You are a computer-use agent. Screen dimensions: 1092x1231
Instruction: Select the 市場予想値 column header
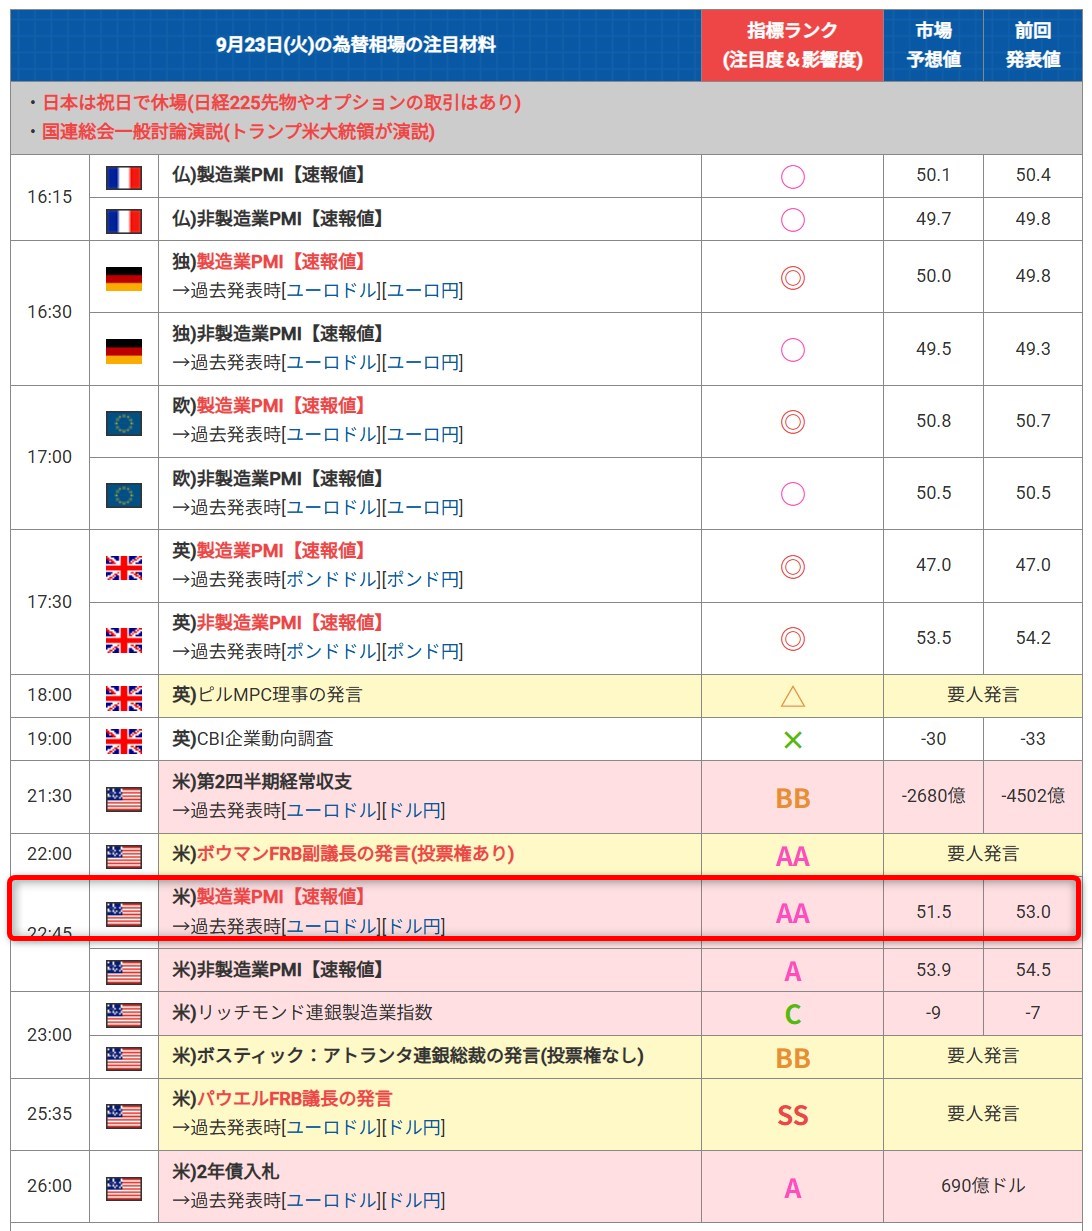point(933,45)
